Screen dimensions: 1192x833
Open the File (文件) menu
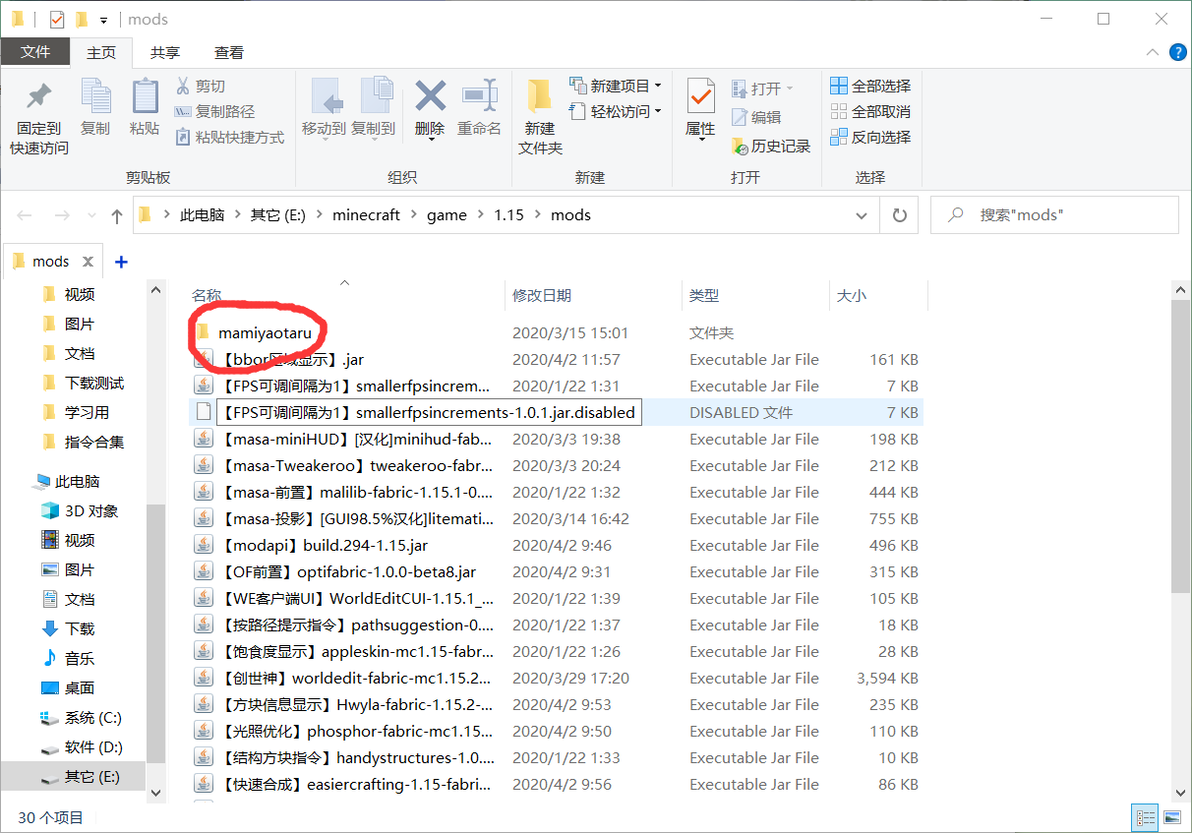(x=35, y=52)
